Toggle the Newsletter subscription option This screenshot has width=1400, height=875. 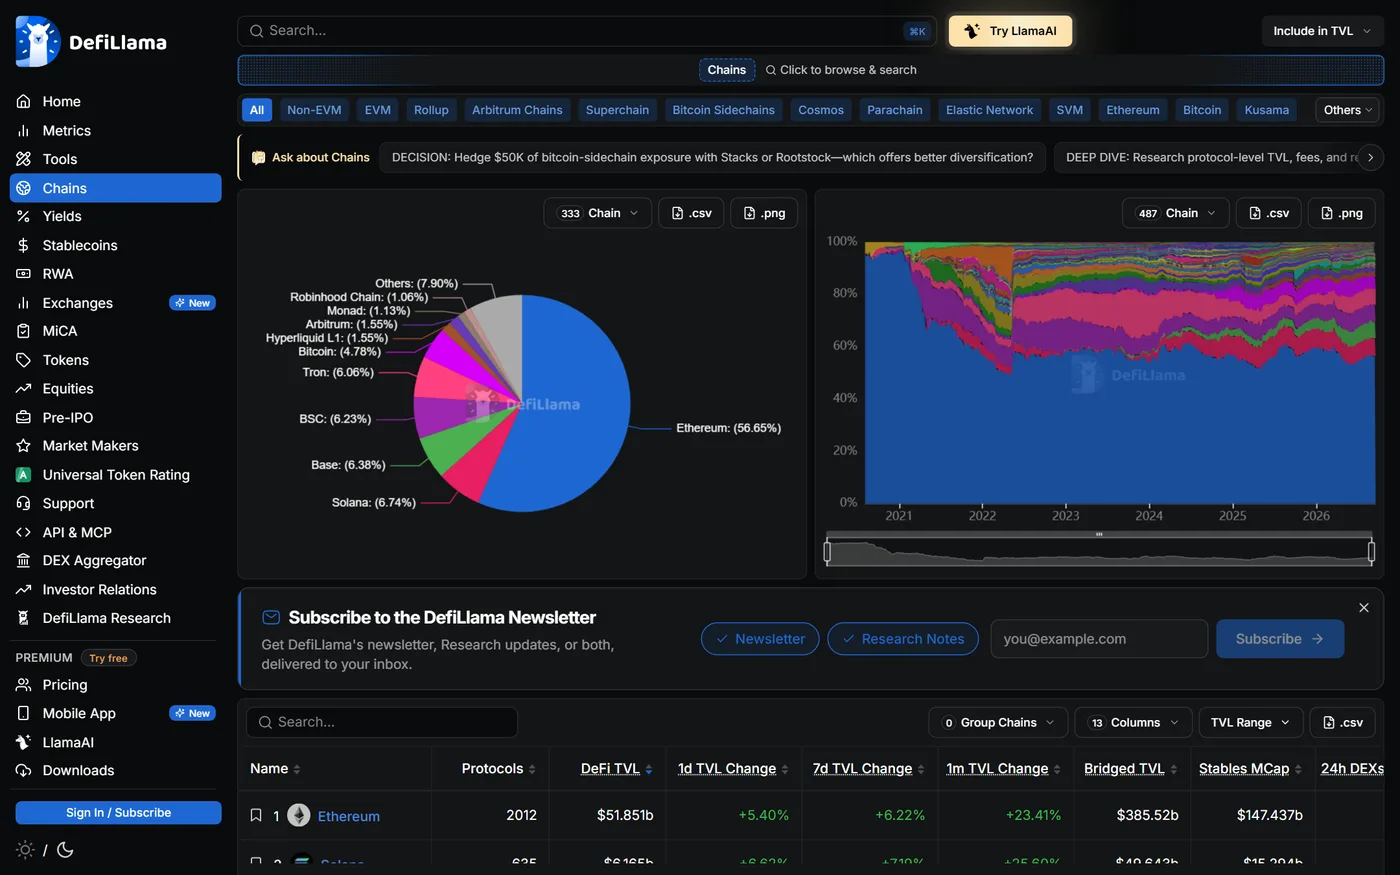coord(760,639)
